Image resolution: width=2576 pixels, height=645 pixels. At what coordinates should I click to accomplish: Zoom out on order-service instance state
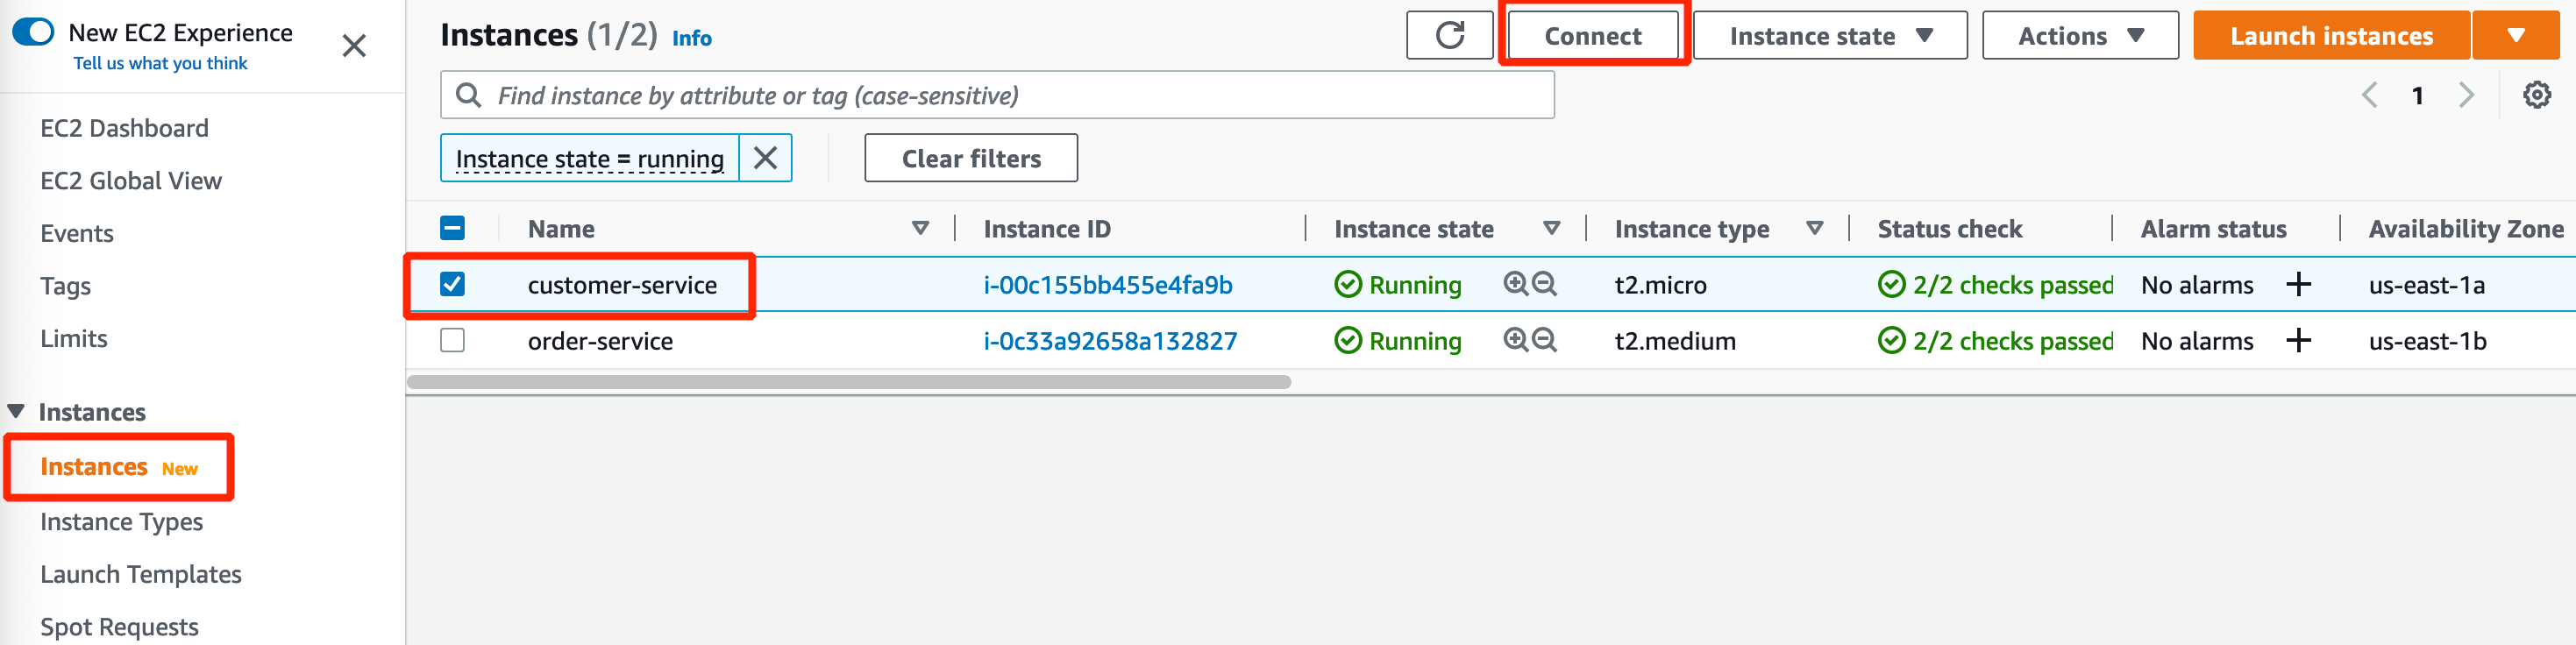click(x=1544, y=340)
